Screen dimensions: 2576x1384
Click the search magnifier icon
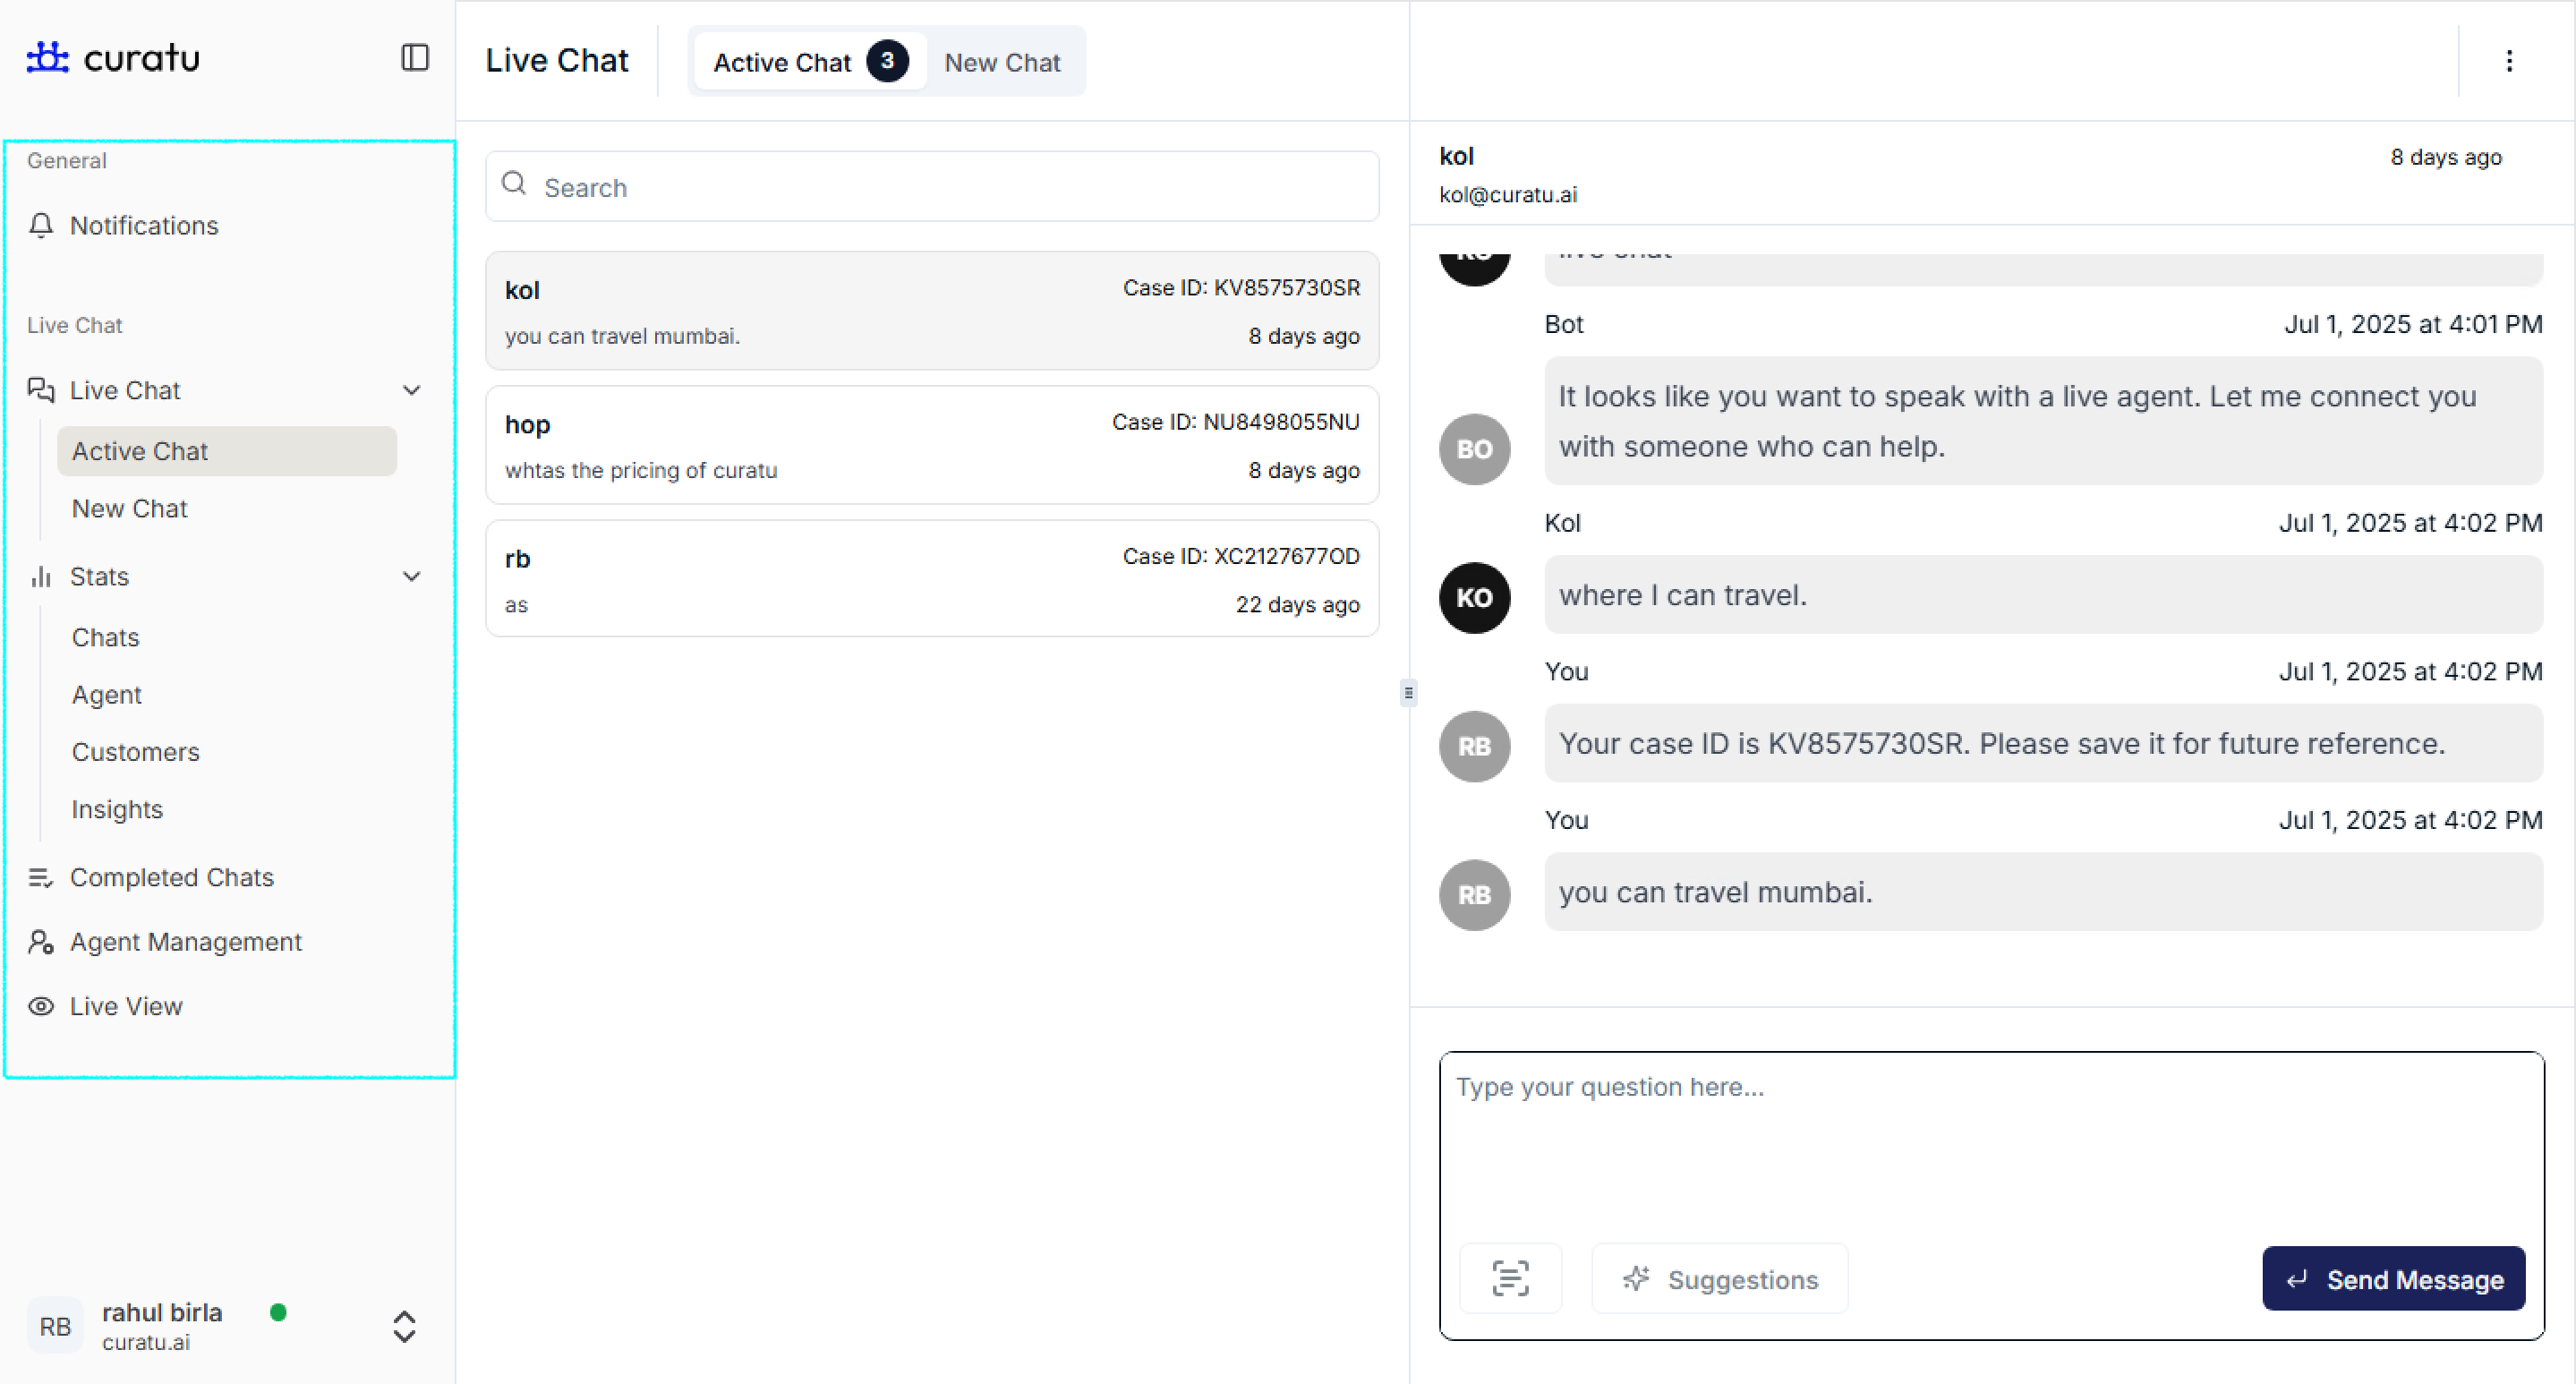point(514,184)
